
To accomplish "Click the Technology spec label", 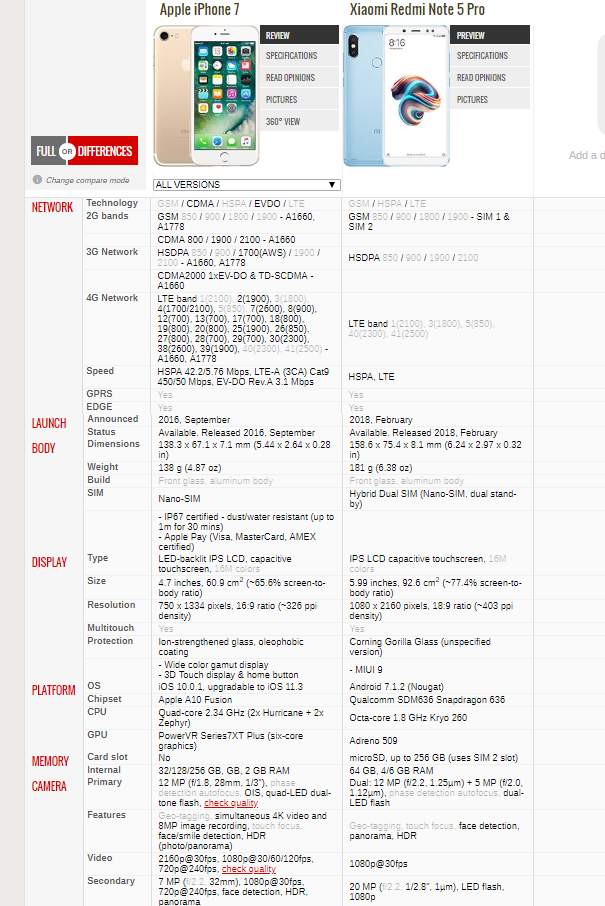I will point(112,203).
